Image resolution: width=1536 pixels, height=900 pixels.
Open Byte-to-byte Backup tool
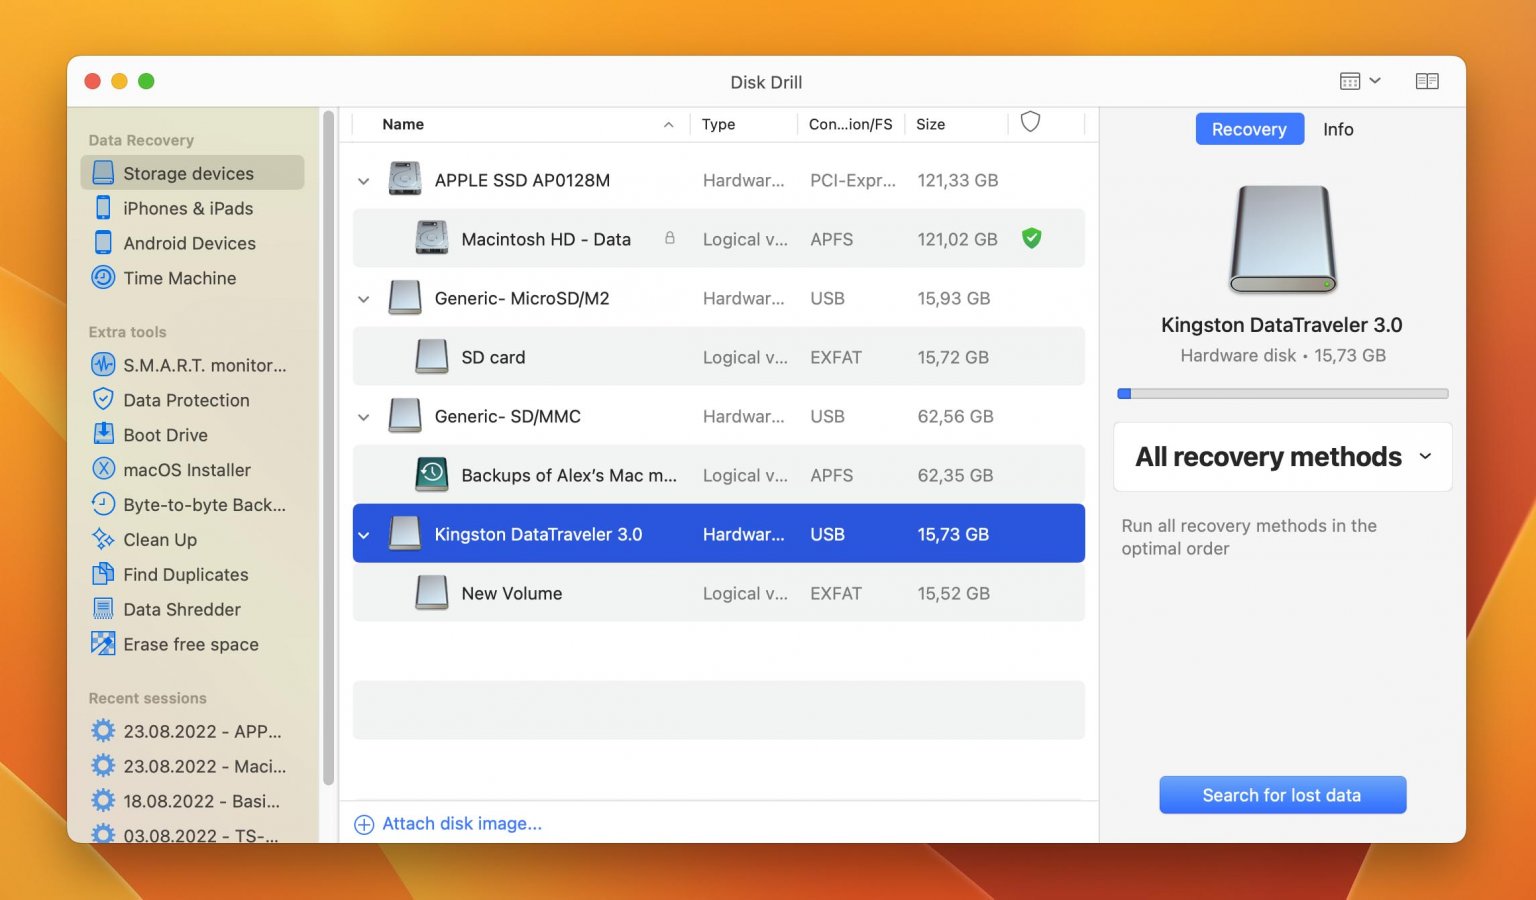(203, 505)
